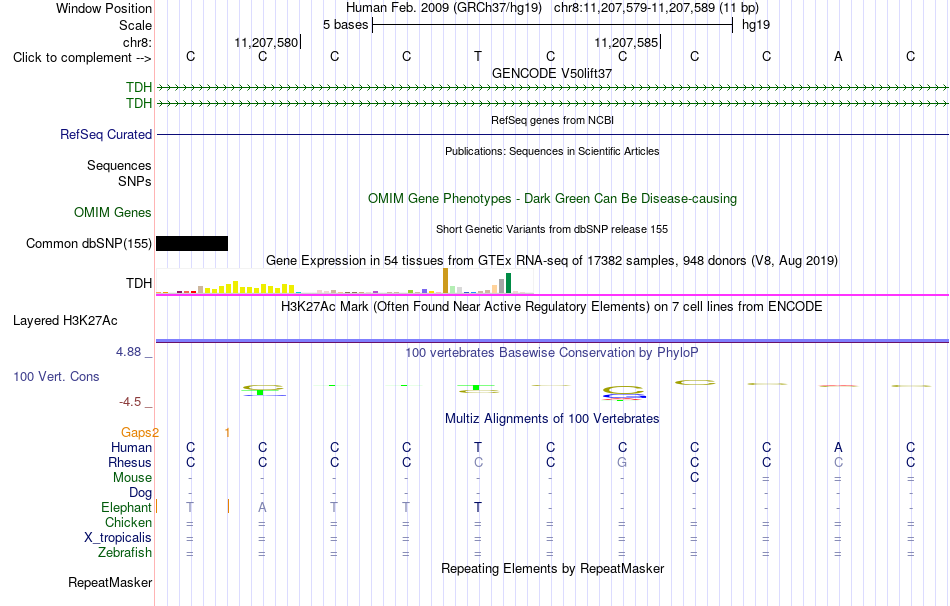The image size is (950, 606).
Task: Click the 4.88 PhyloP upper scale value
Action: [128, 352]
